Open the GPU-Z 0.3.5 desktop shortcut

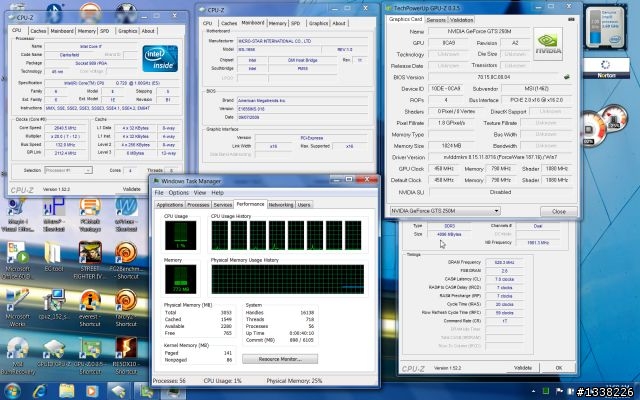pos(90,356)
